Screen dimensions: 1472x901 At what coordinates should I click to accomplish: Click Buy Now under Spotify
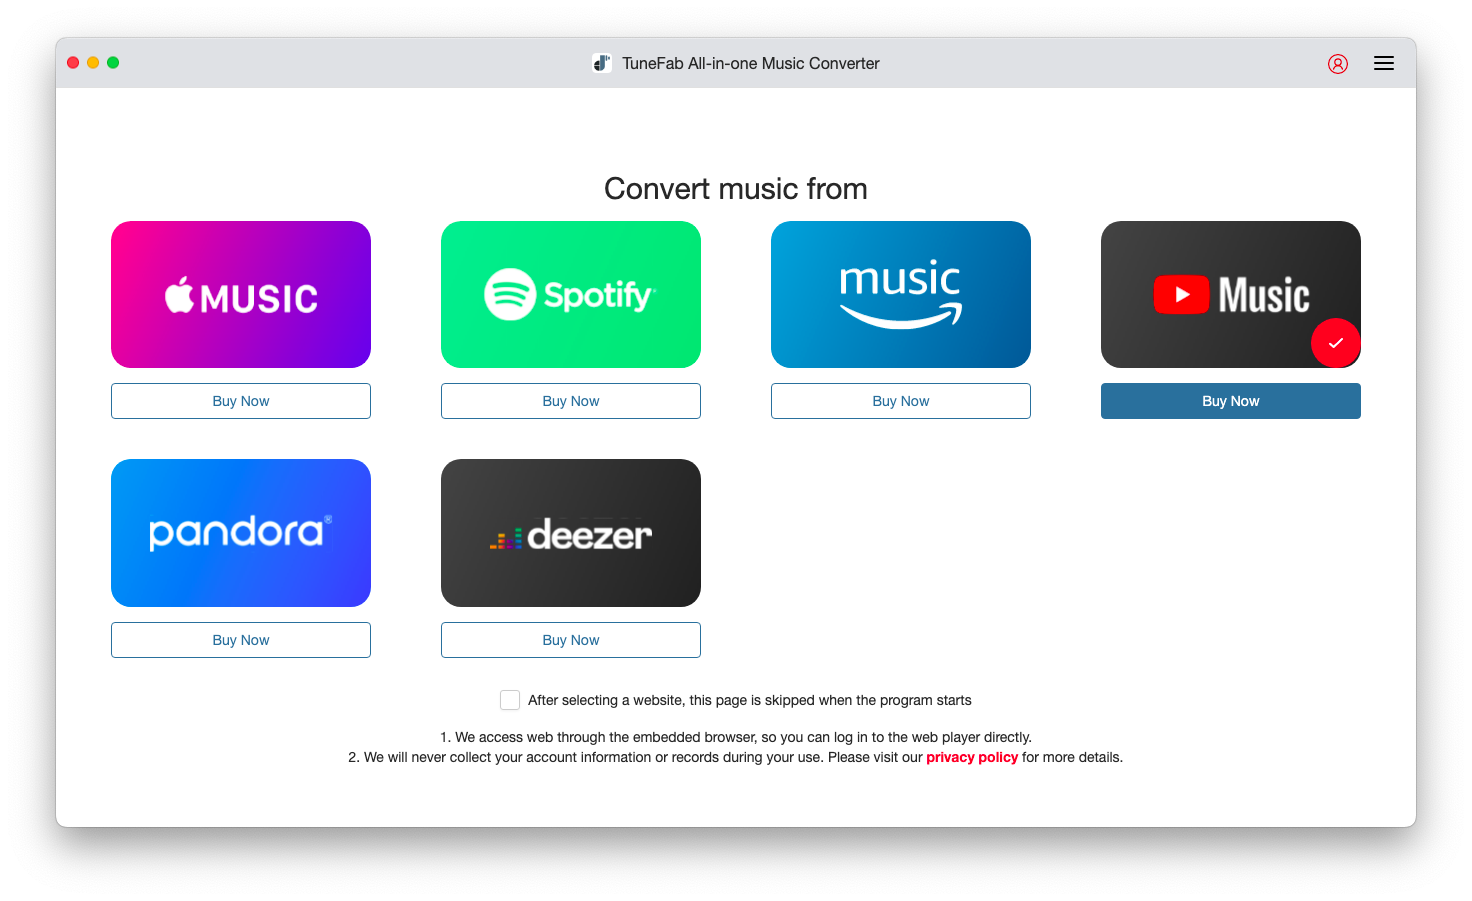pos(571,401)
